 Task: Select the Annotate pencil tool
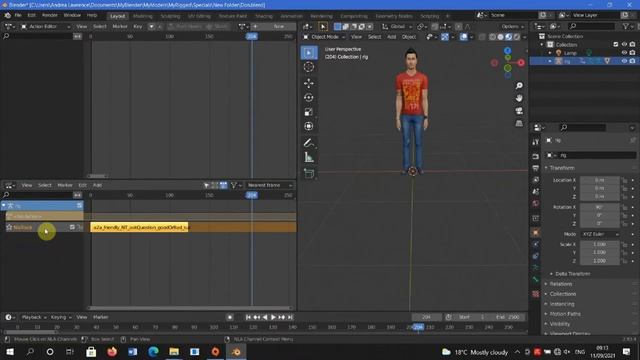[x=309, y=143]
